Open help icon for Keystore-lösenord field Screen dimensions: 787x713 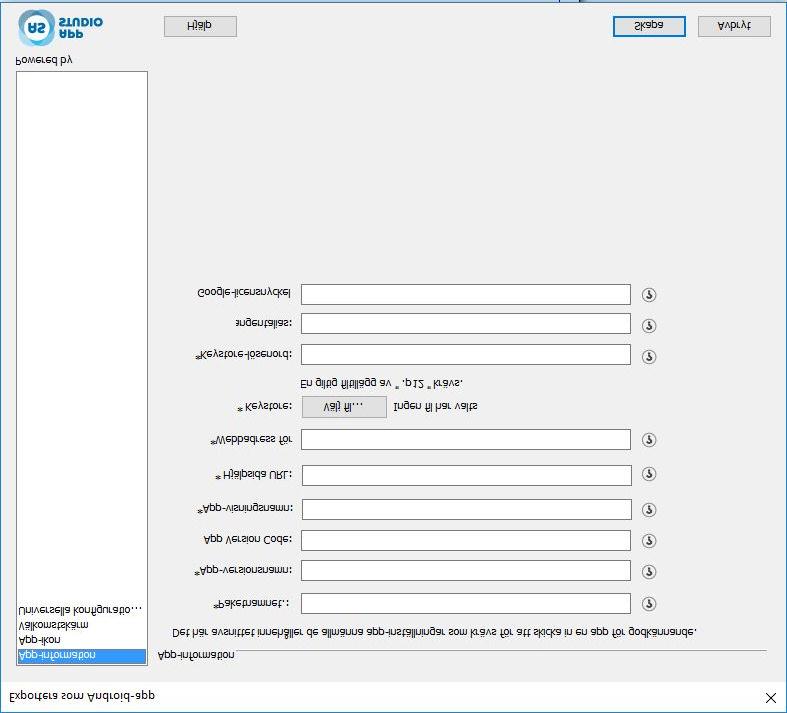649,357
